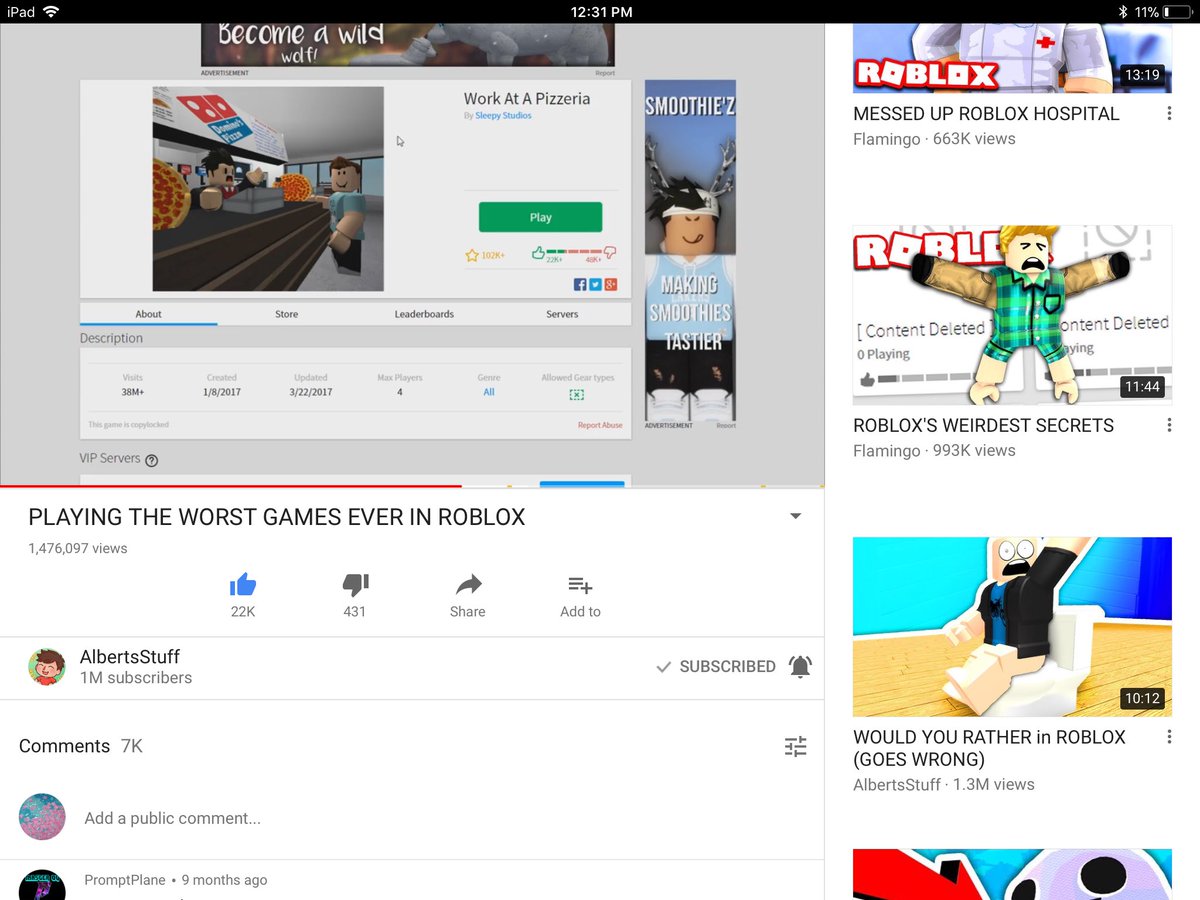The height and width of the screenshot is (900, 1200).
Task: Tap the Allowed Gear types icon
Action: [x=576, y=394]
